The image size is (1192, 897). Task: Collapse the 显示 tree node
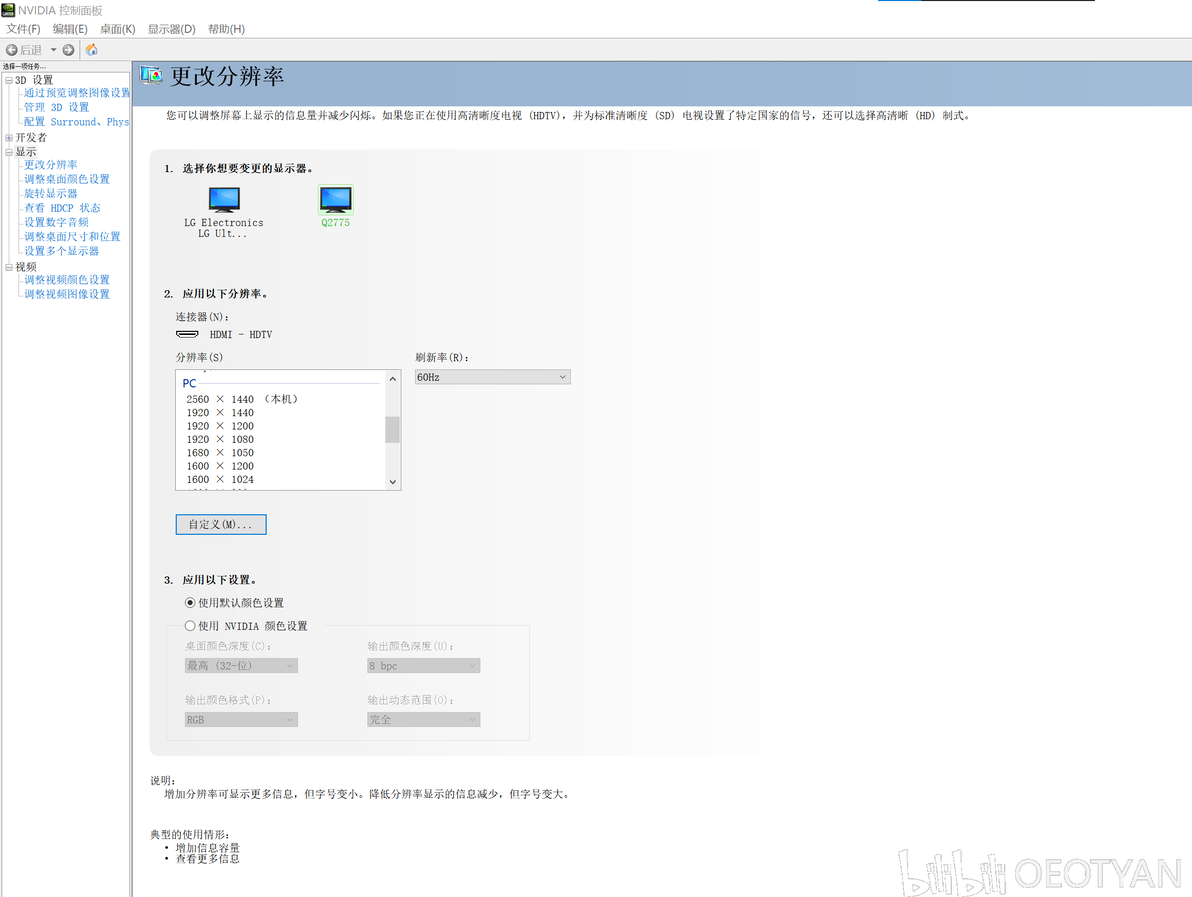point(9,152)
